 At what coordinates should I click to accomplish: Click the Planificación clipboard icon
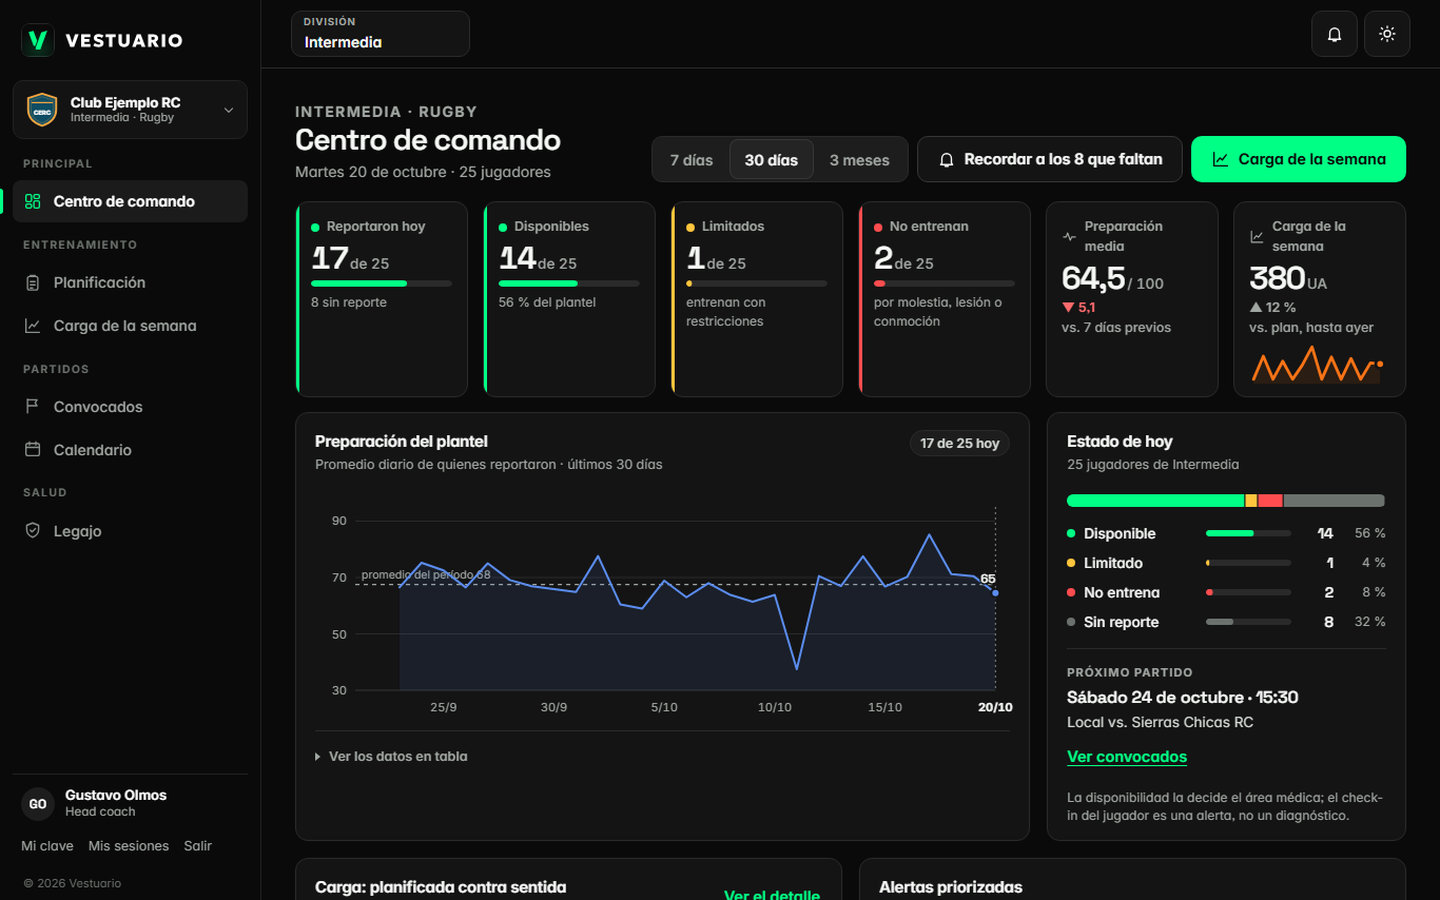(x=33, y=283)
